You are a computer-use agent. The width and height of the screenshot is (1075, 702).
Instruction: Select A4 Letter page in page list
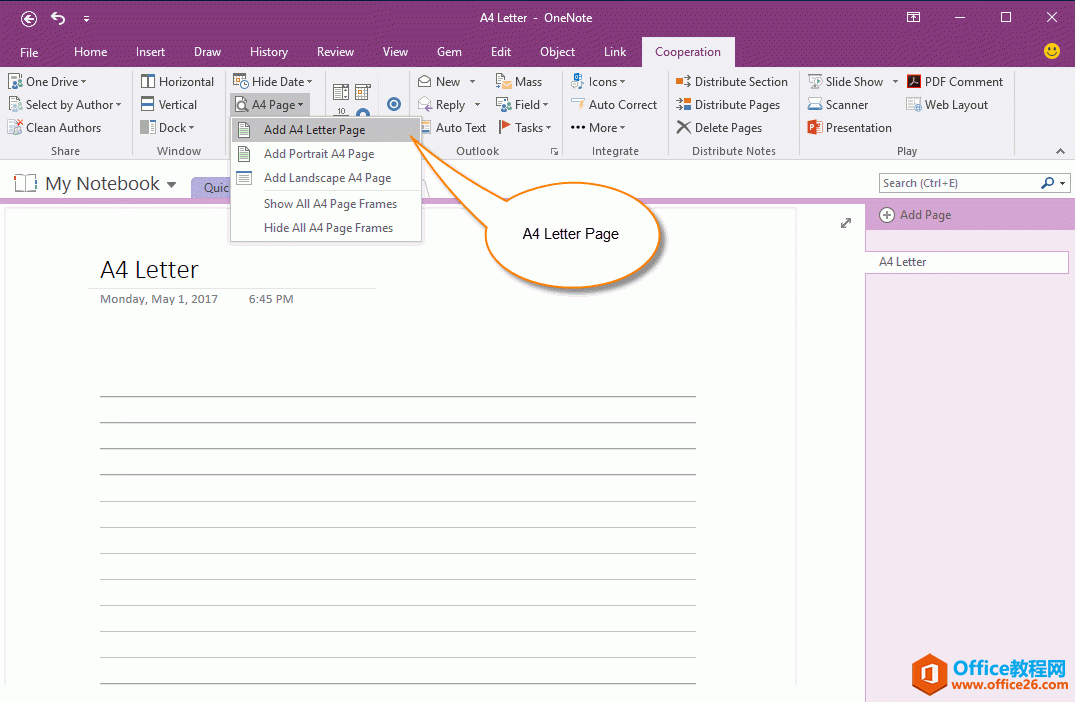pos(966,262)
